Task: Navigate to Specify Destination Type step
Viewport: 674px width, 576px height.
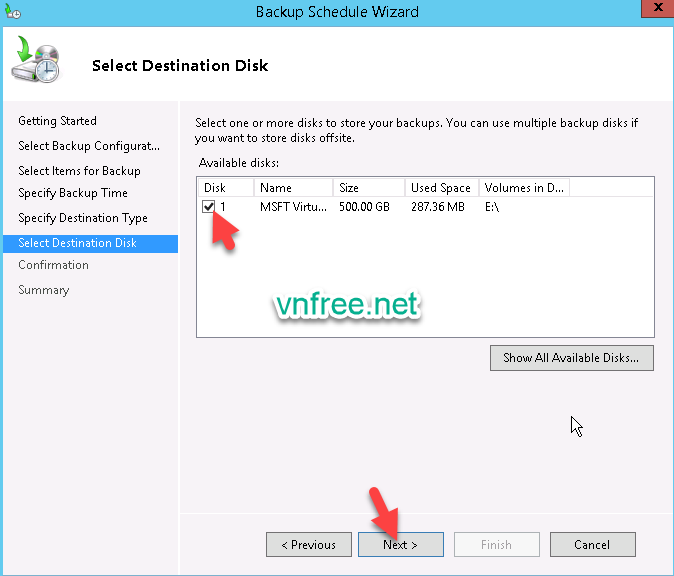Action: pyautogui.click(x=82, y=218)
